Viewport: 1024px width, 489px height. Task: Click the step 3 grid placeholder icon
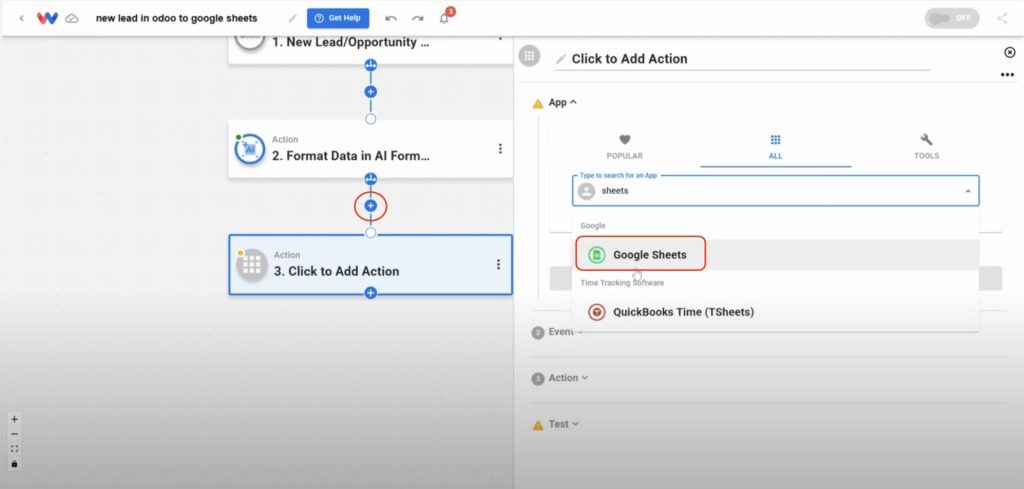(x=252, y=265)
